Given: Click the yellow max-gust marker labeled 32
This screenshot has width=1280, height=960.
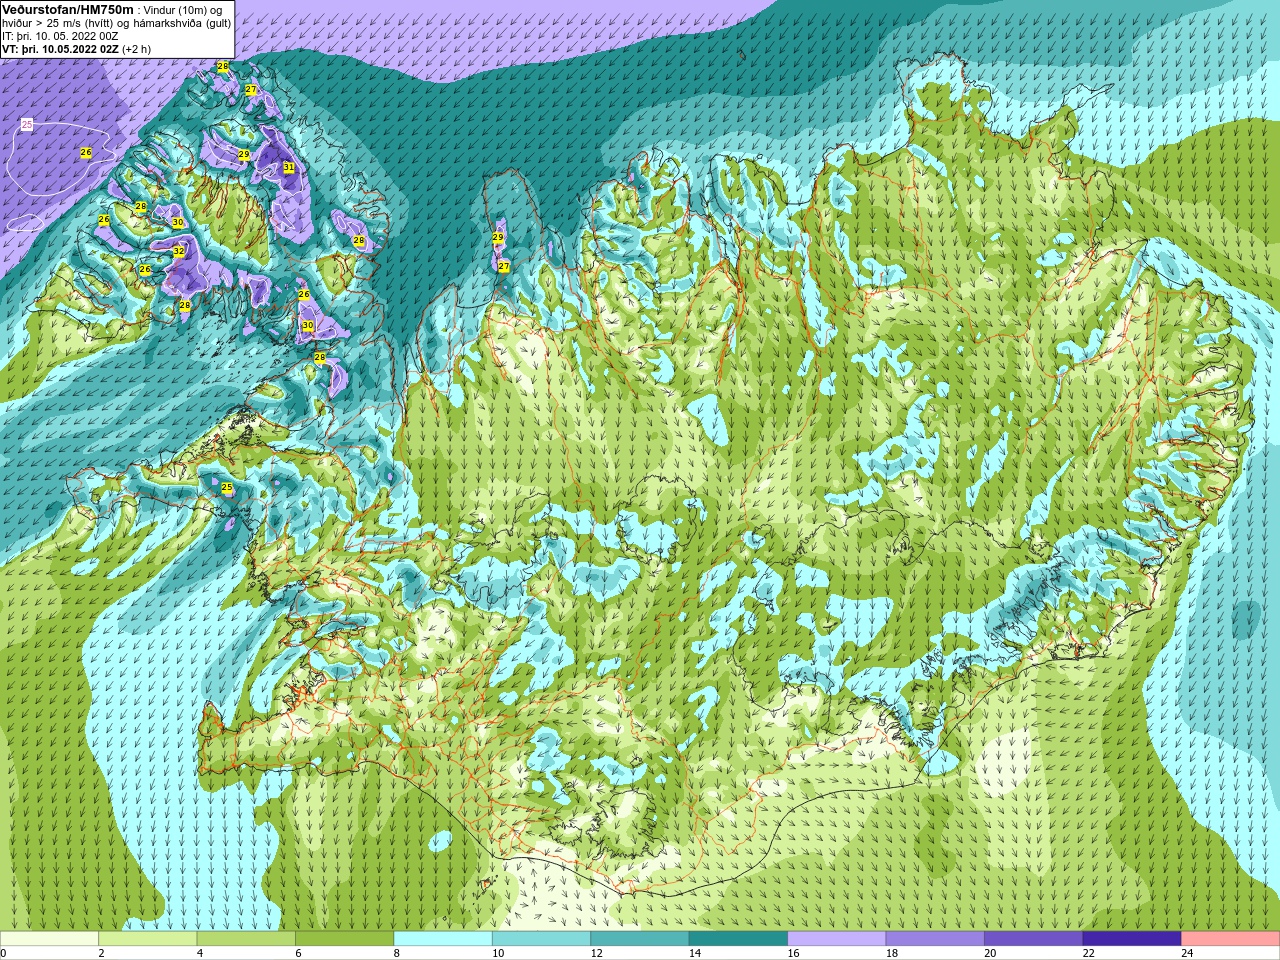Looking at the screenshot, I should [x=179, y=251].
